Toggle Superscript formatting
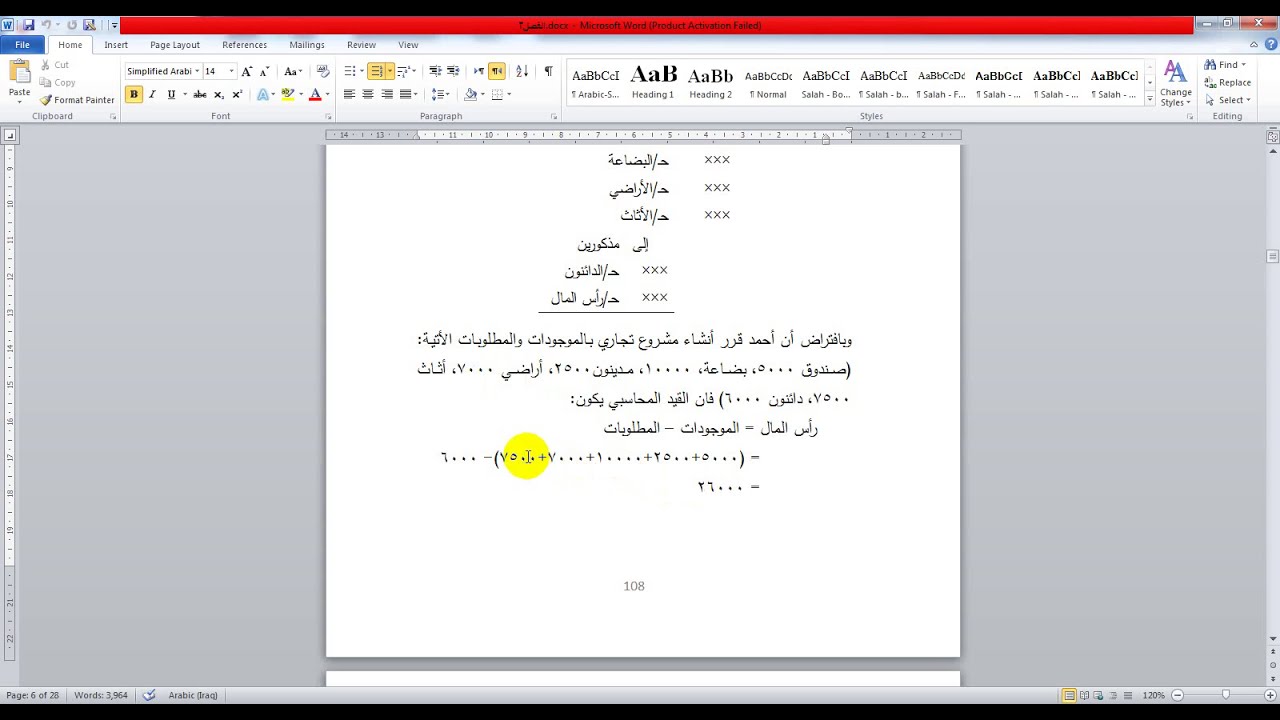1280x720 pixels. (x=237, y=94)
